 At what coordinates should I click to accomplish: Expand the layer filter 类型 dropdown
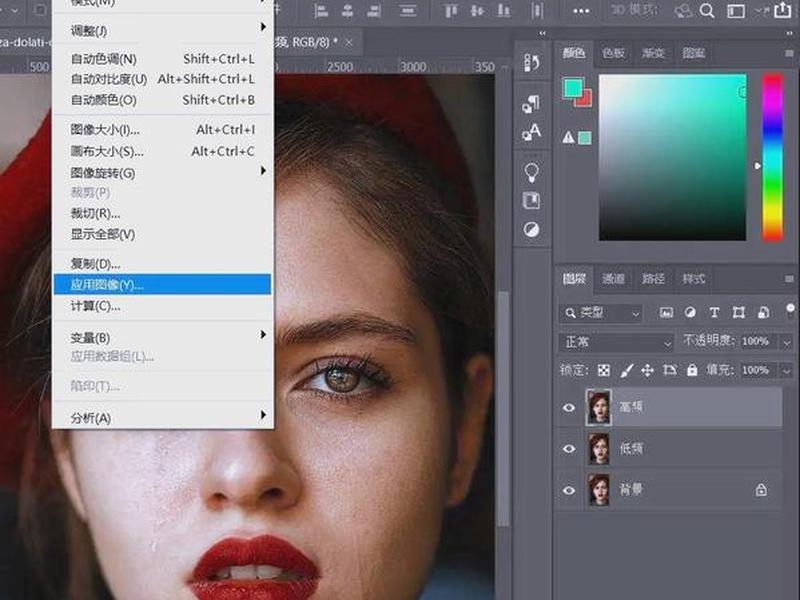pos(601,313)
